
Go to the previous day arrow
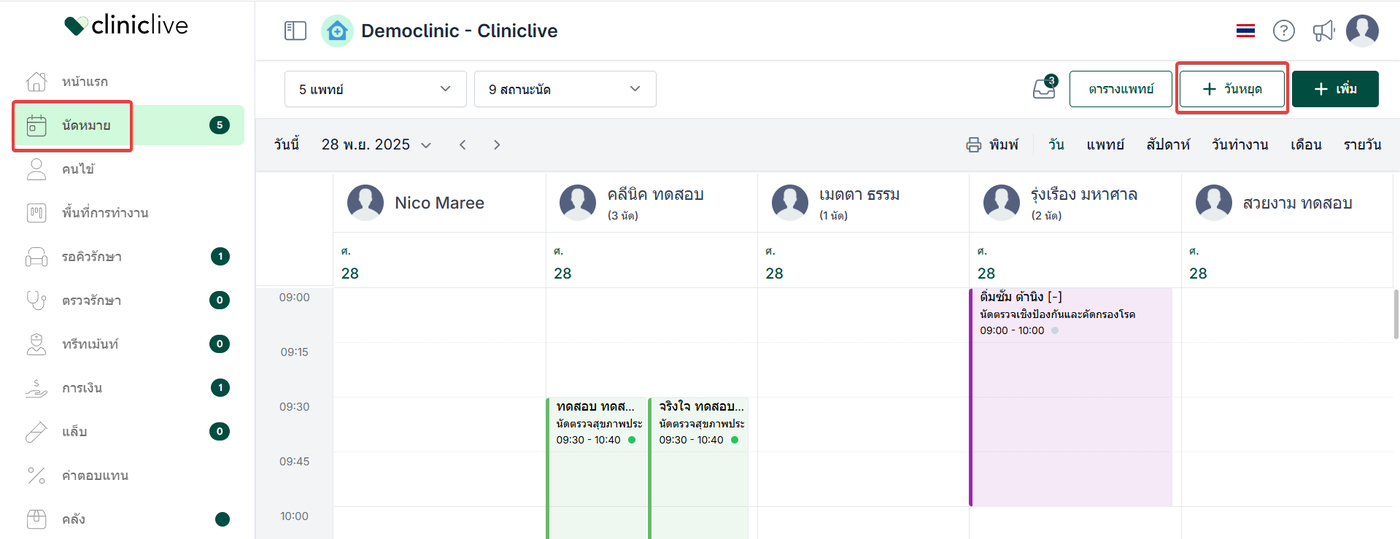463,145
